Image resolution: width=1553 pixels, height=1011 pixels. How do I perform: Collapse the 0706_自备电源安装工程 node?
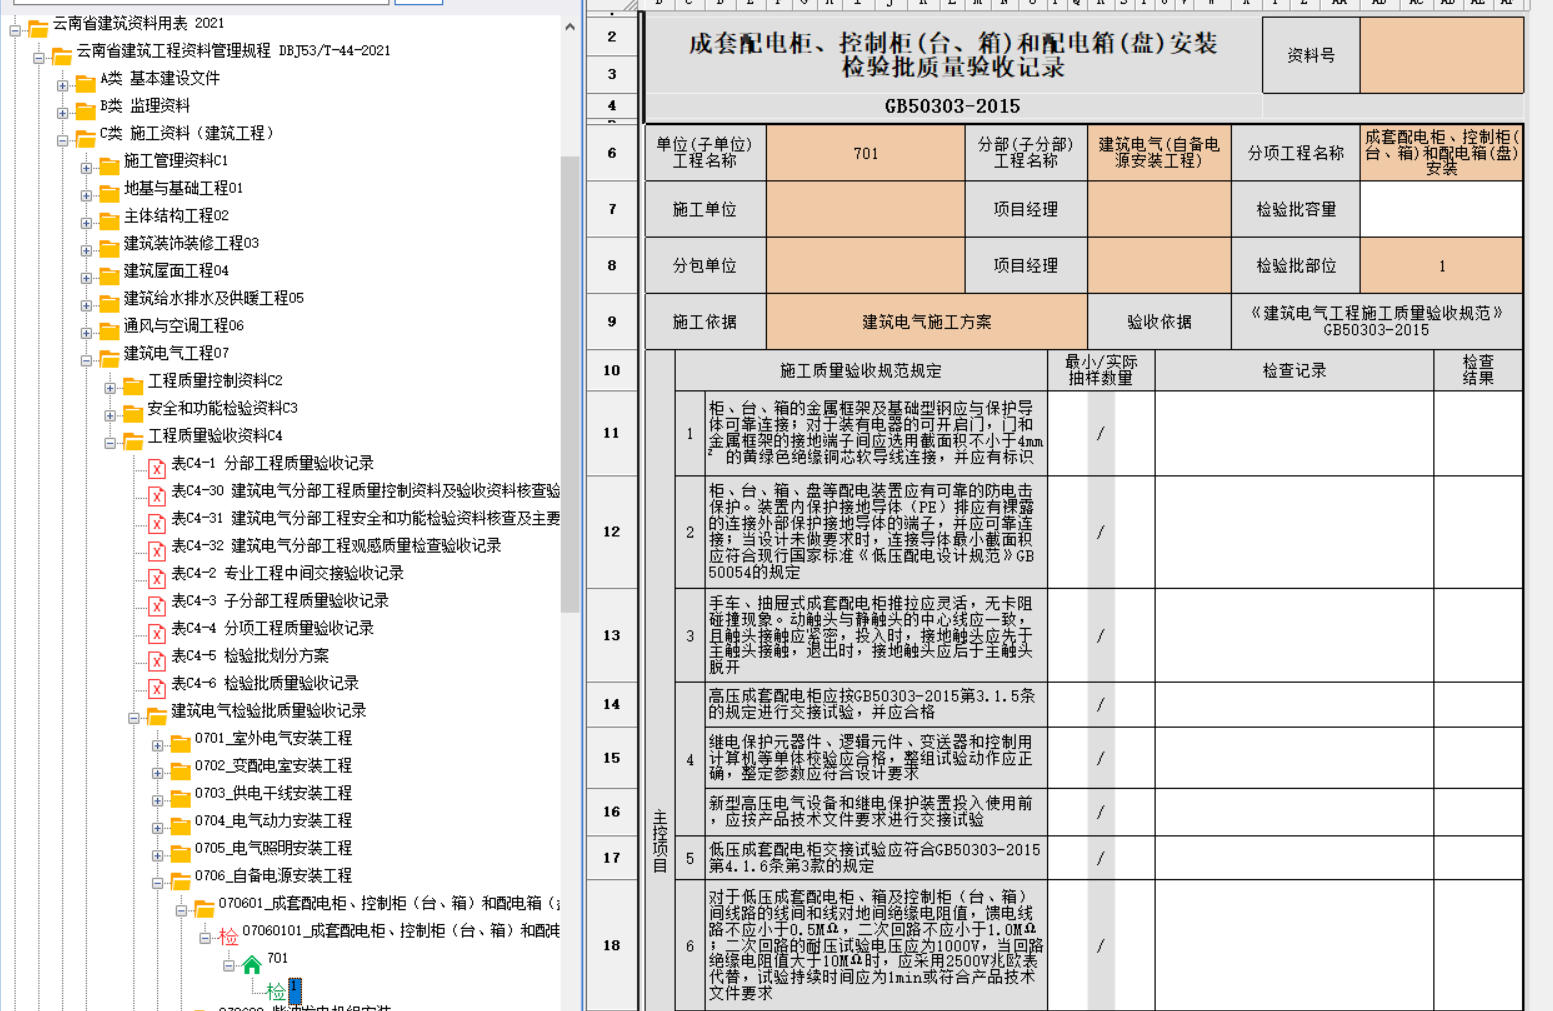pyautogui.click(x=158, y=883)
